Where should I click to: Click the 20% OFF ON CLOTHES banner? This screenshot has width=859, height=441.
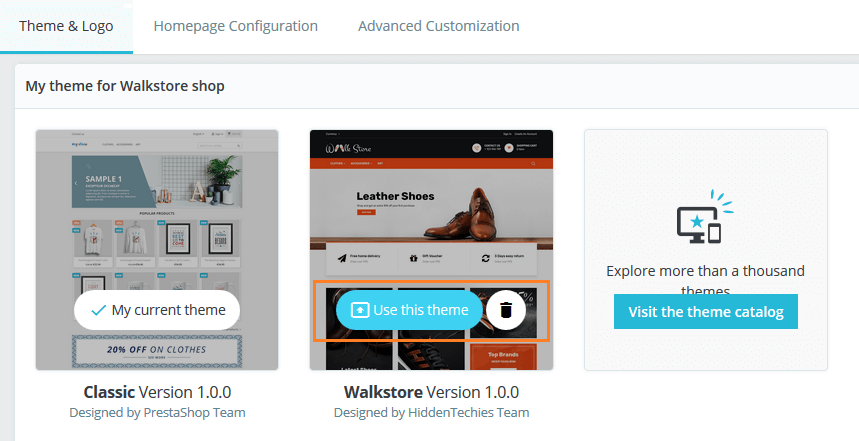point(157,351)
